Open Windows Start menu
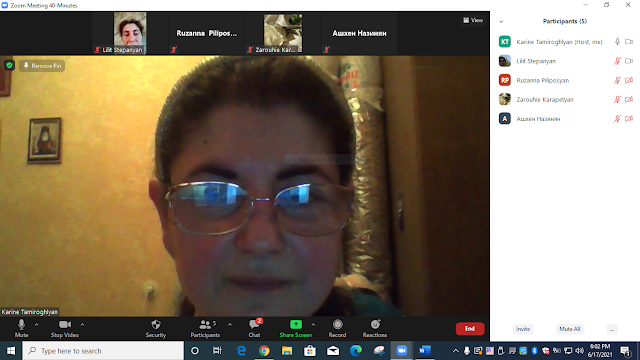The height and width of the screenshot is (360, 640). [x=11, y=351]
